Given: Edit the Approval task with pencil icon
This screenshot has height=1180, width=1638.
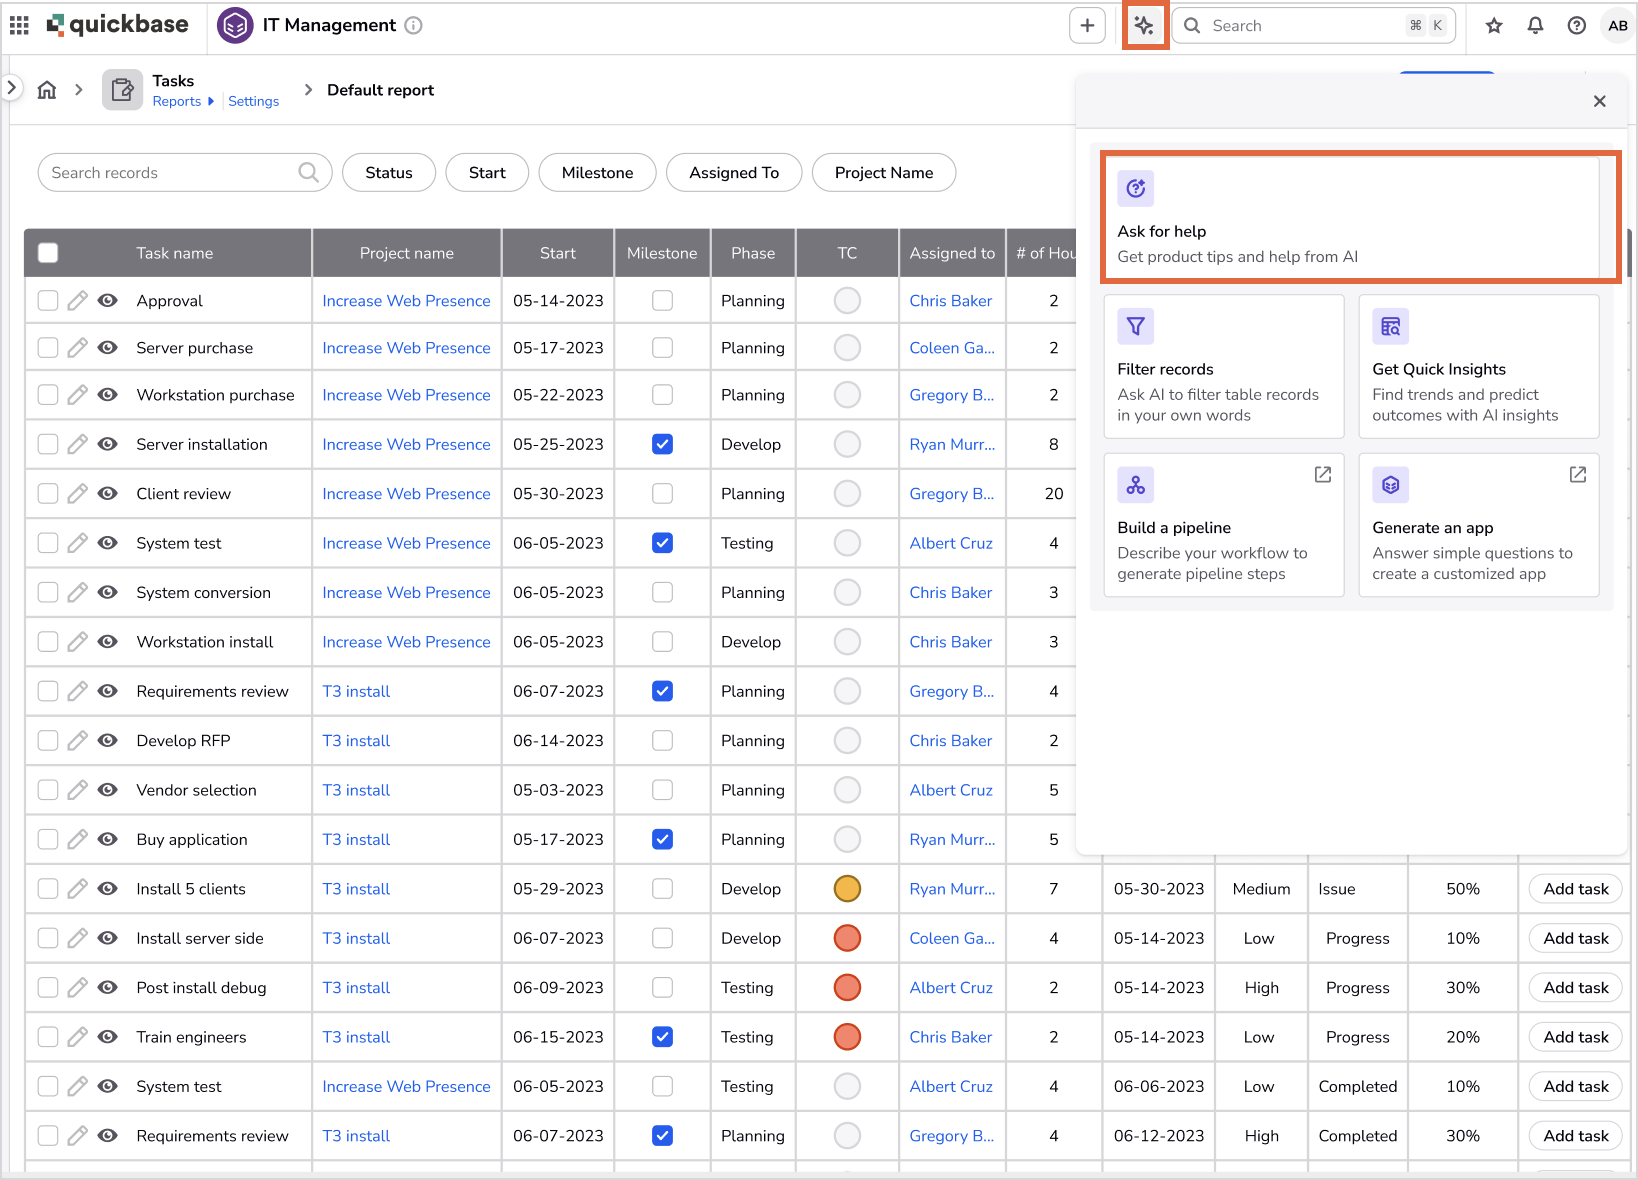Looking at the screenshot, I should pos(77,301).
